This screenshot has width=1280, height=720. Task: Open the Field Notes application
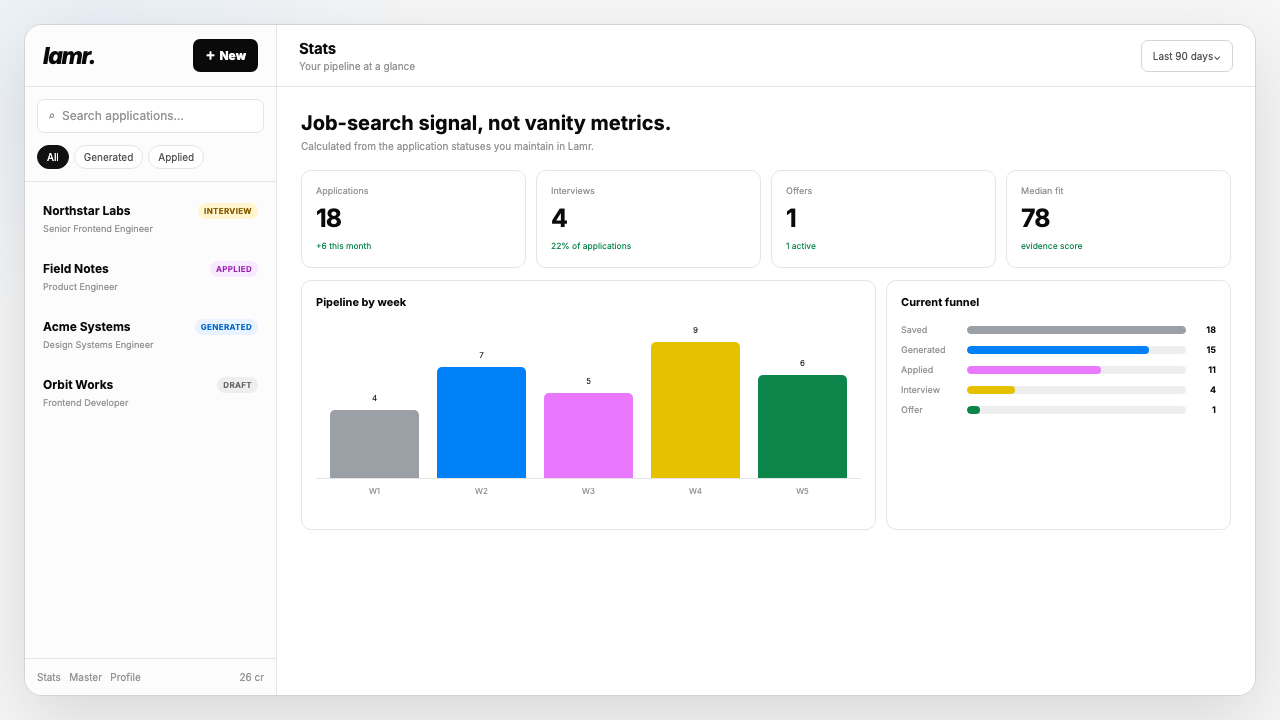click(150, 277)
